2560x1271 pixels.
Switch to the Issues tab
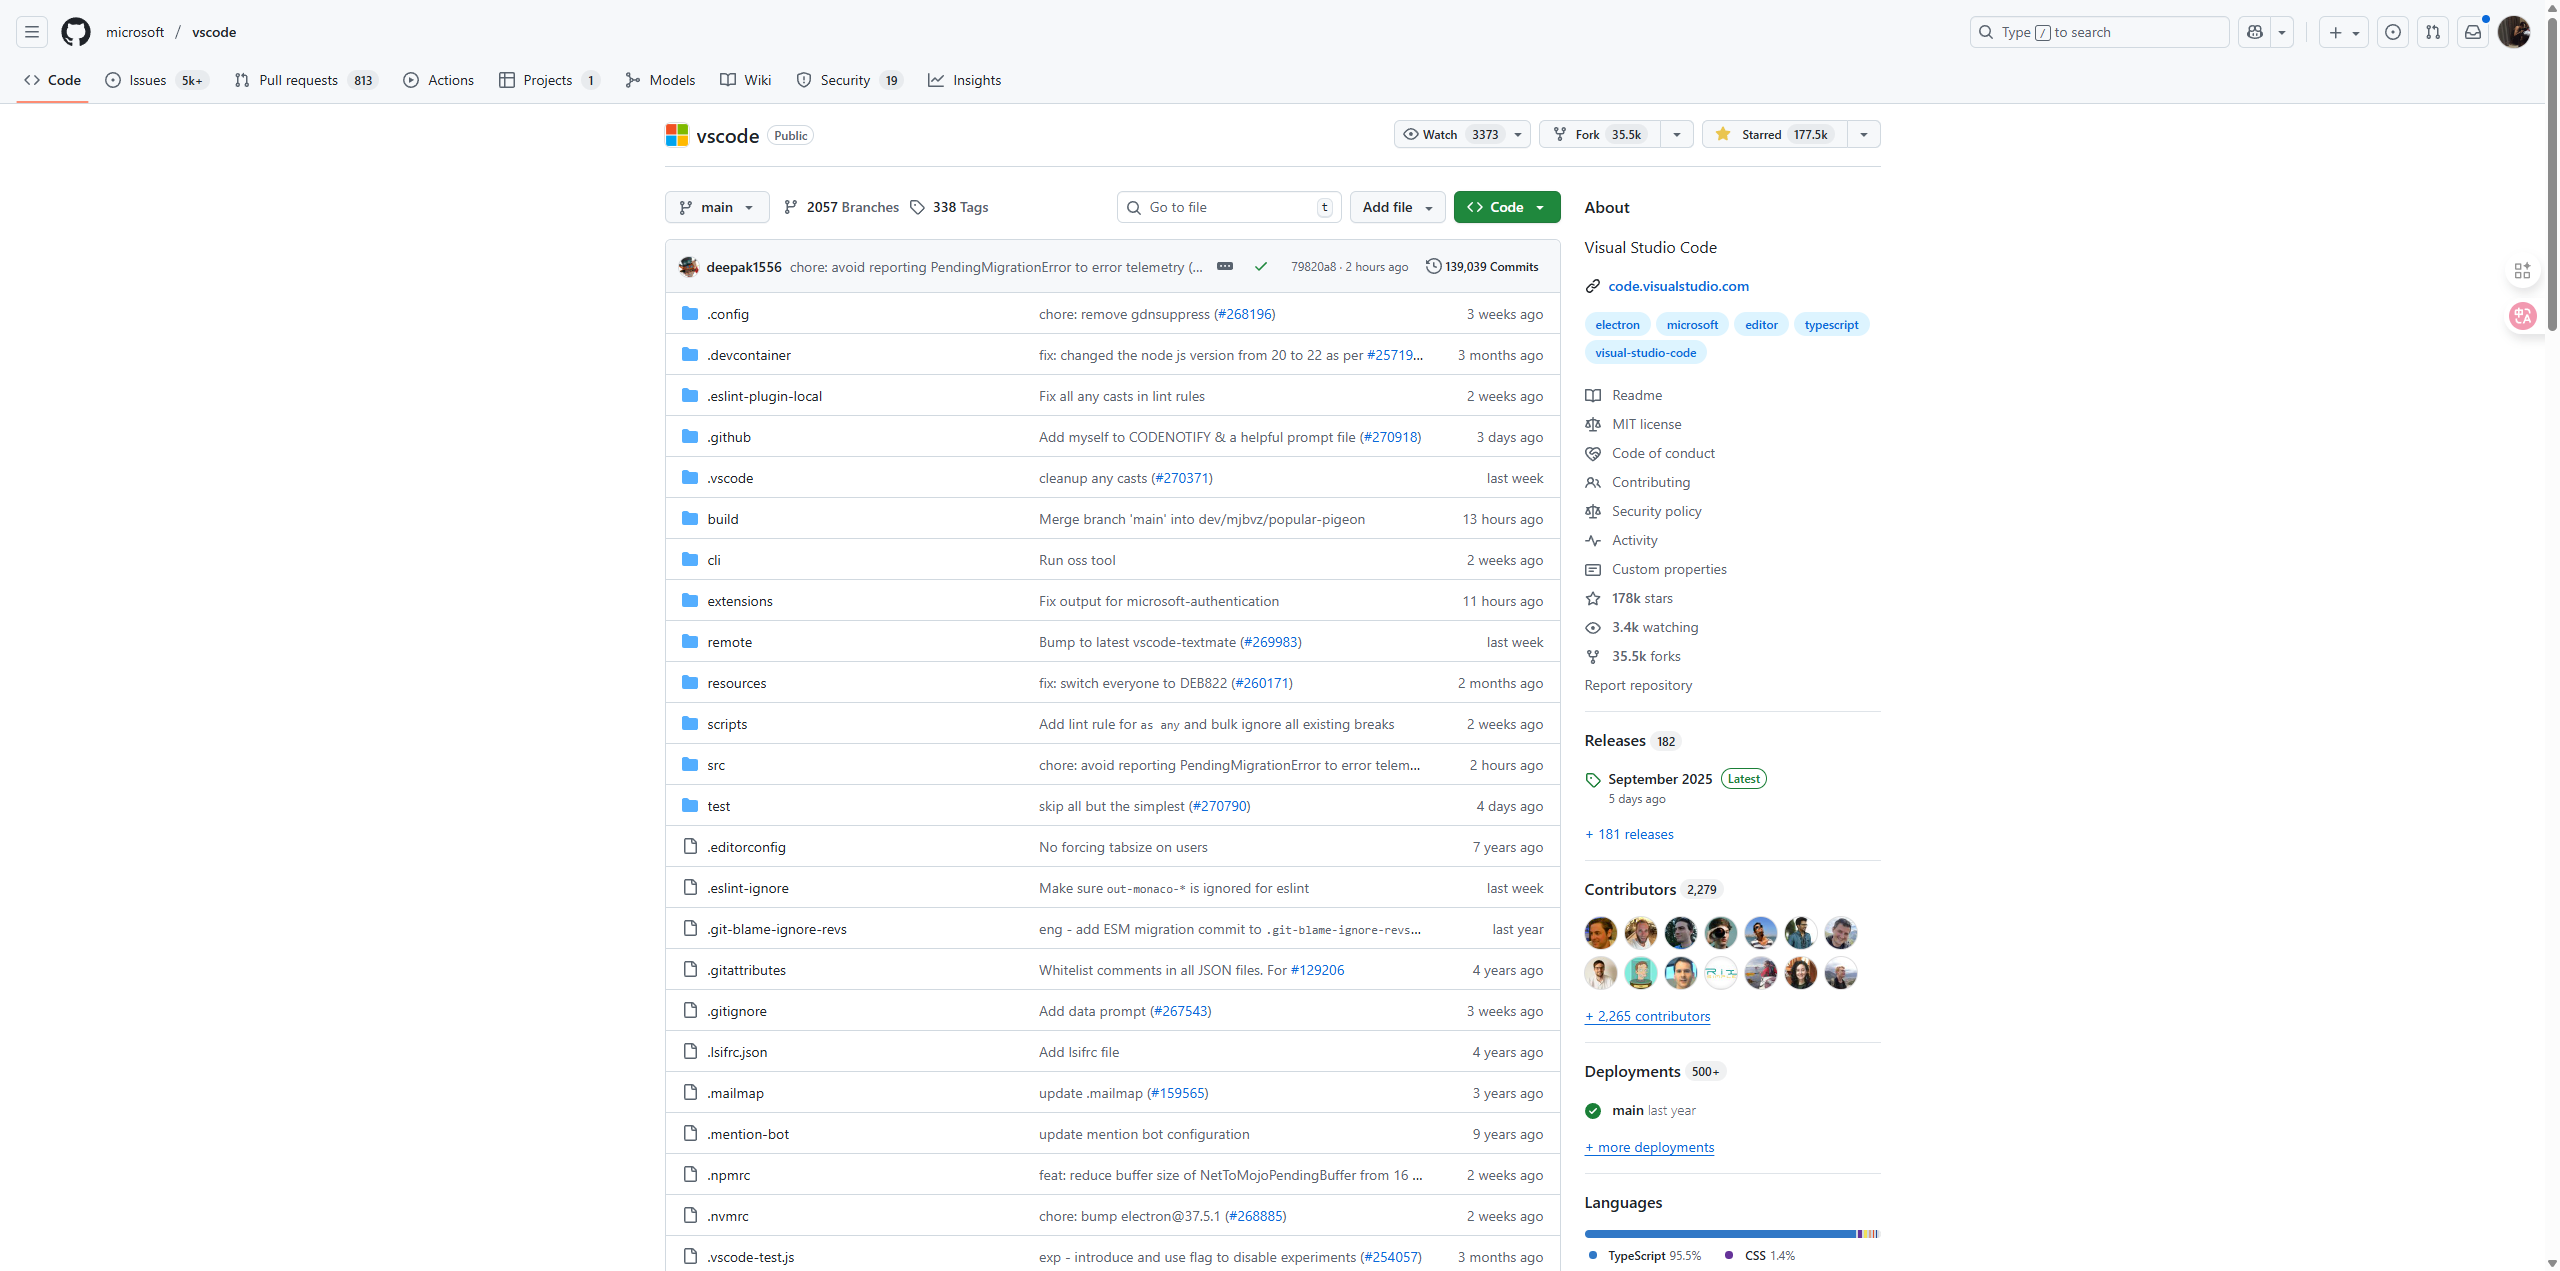click(x=148, y=80)
